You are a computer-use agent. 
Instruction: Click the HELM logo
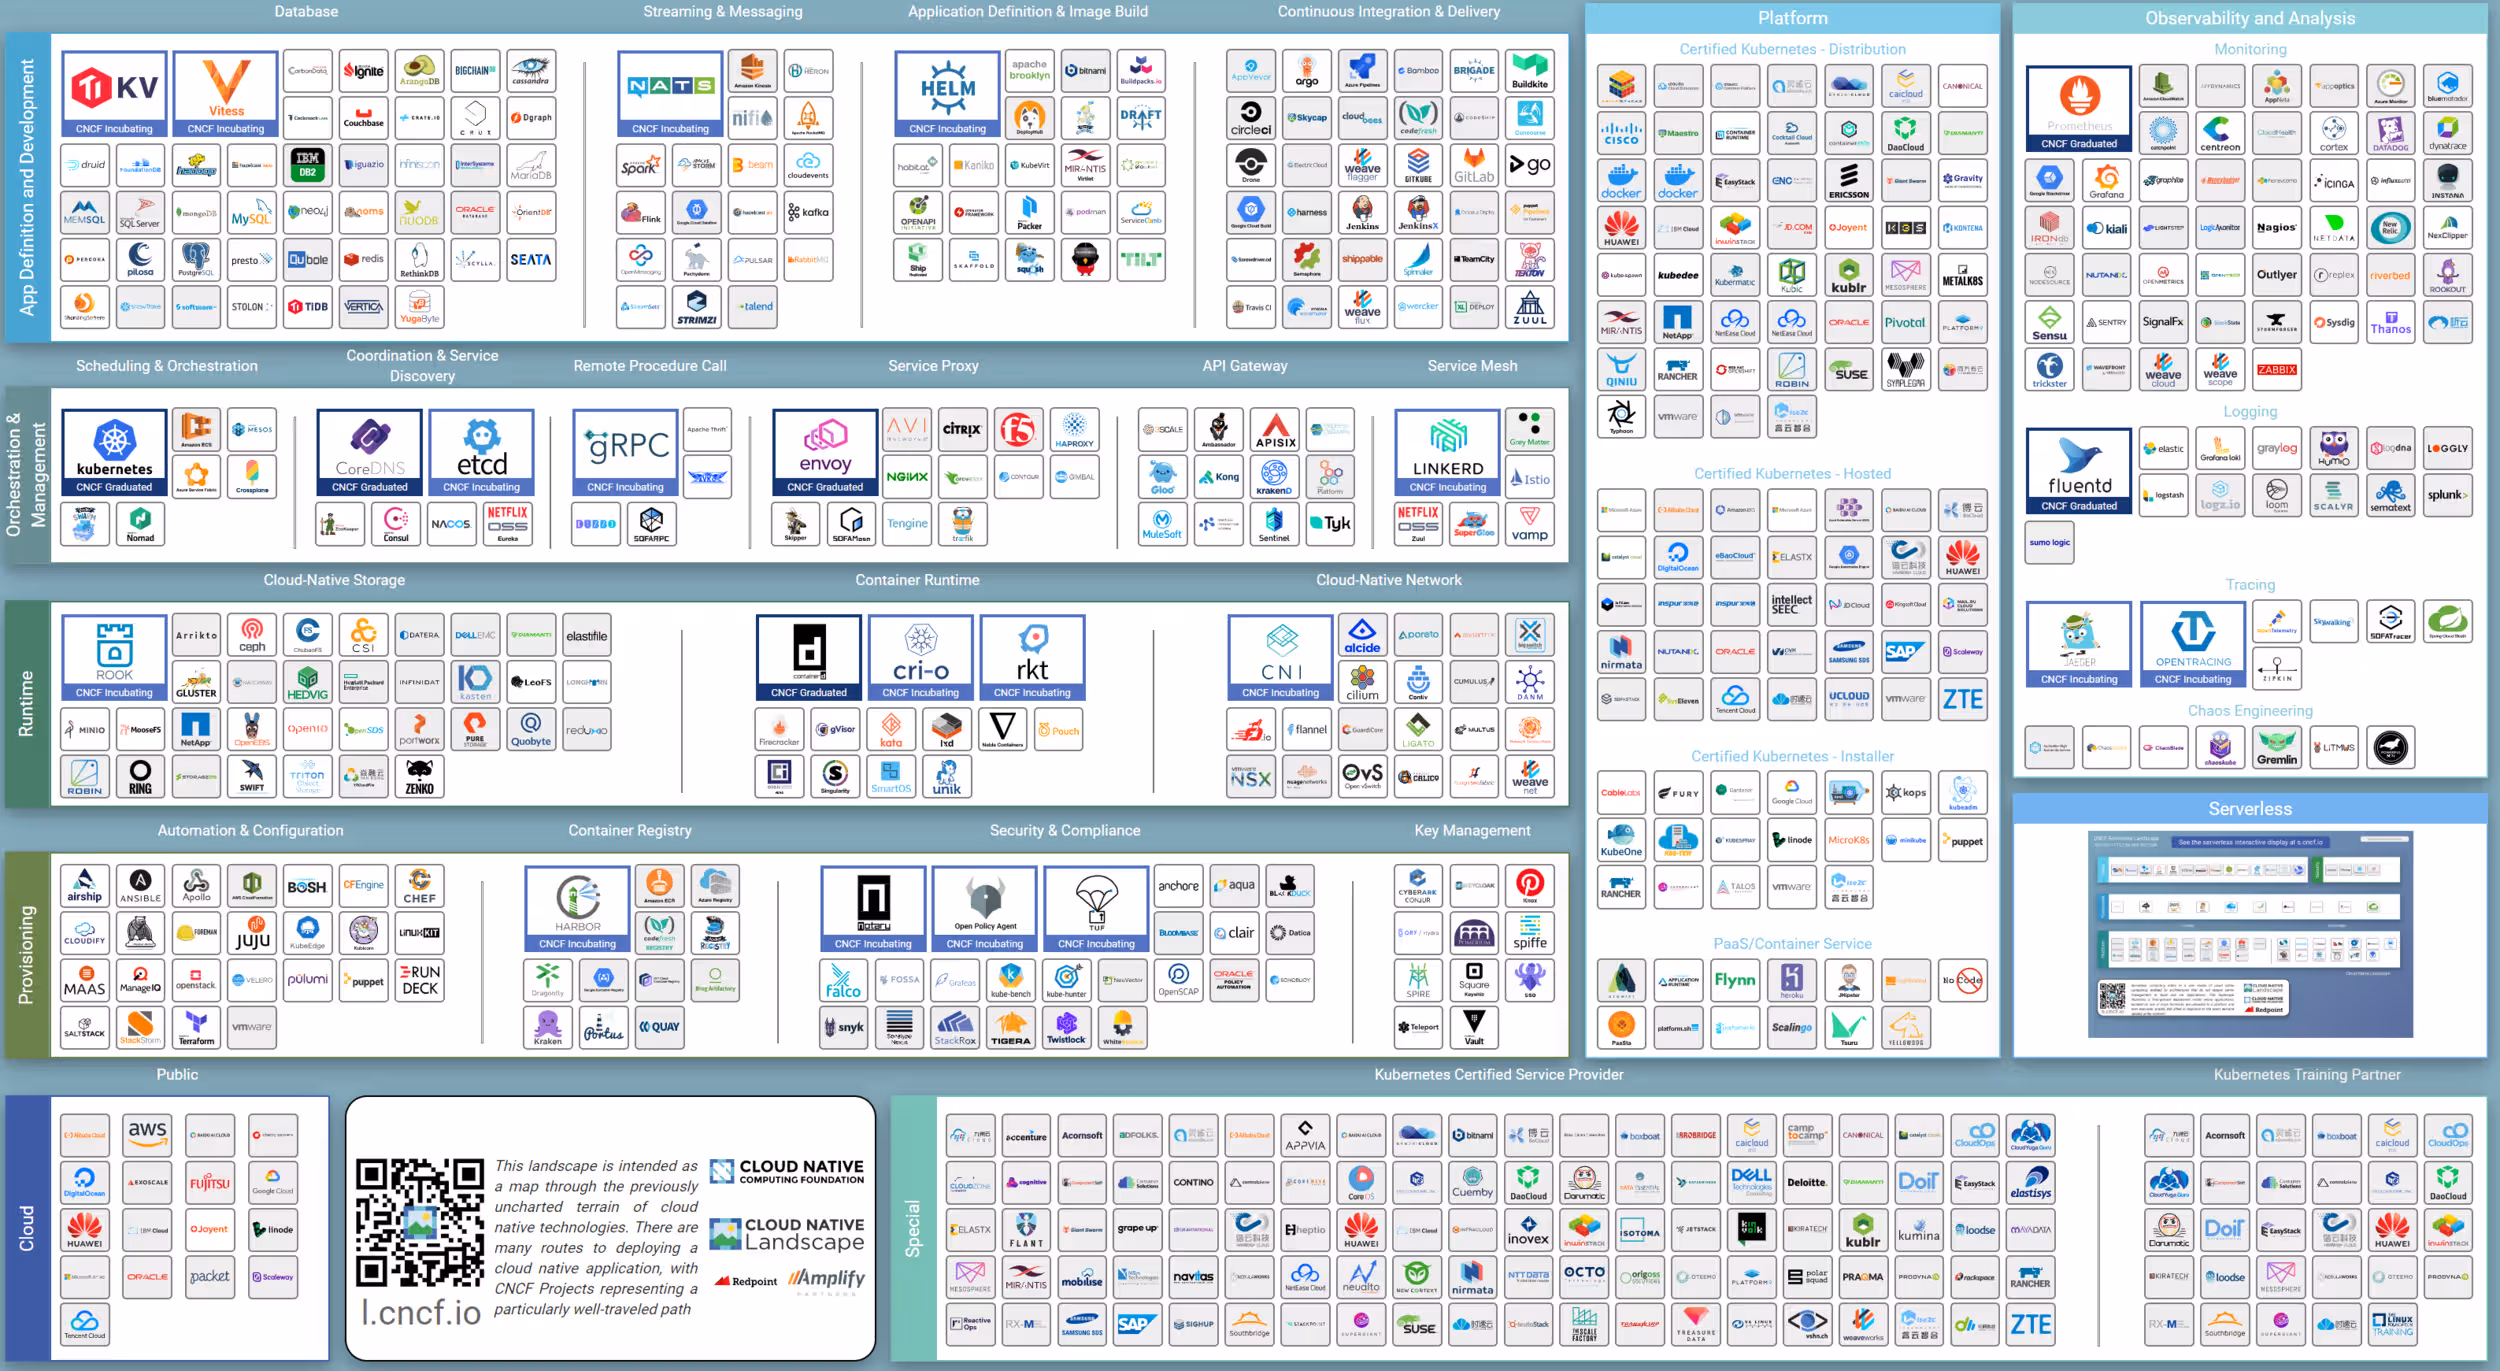(x=947, y=94)
